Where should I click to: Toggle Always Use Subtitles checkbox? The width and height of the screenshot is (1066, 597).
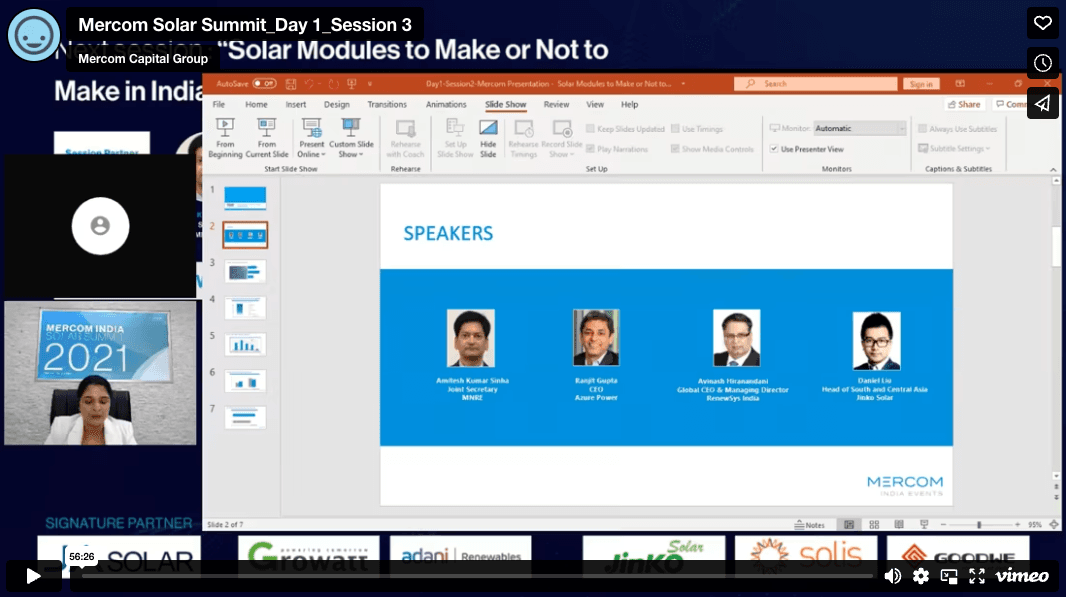[x=921, y=129]
